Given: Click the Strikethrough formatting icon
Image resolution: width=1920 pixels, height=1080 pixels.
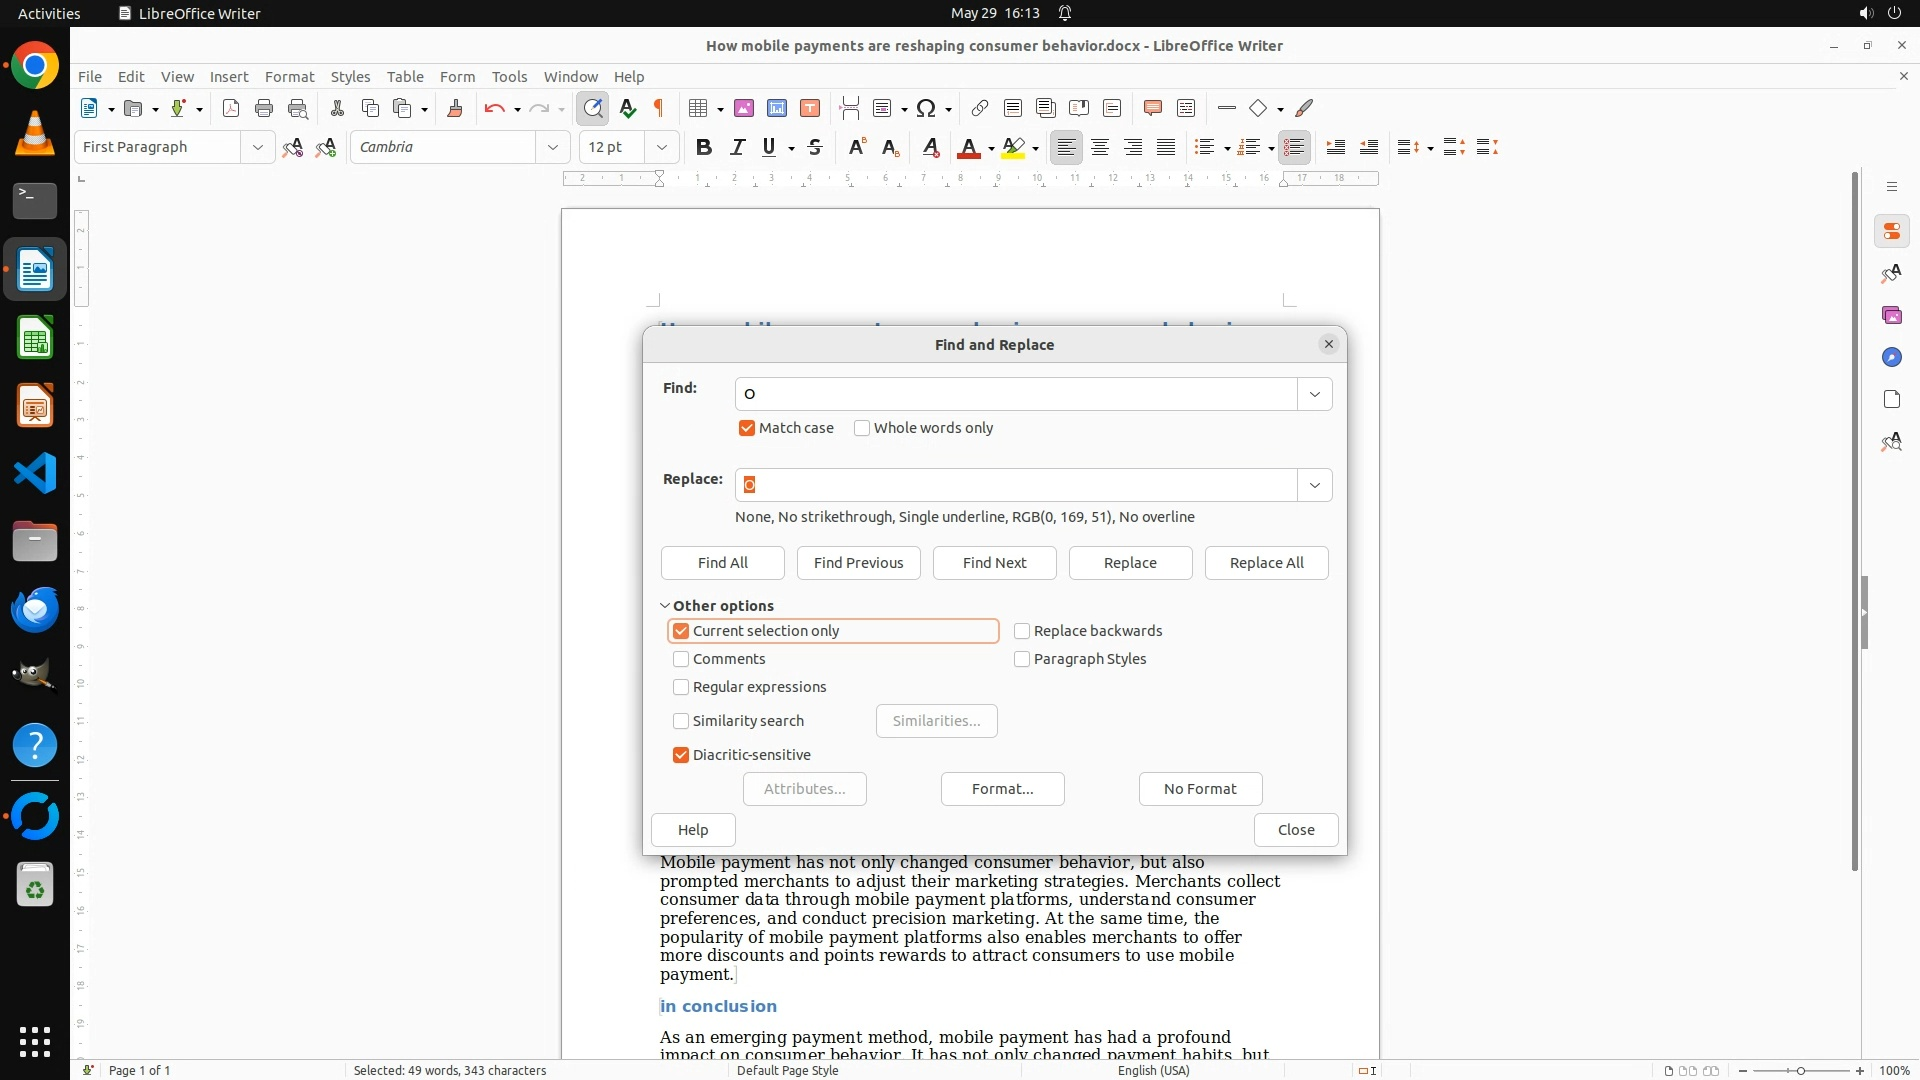Looking at the screenshot, I should (x=815, y=148).
